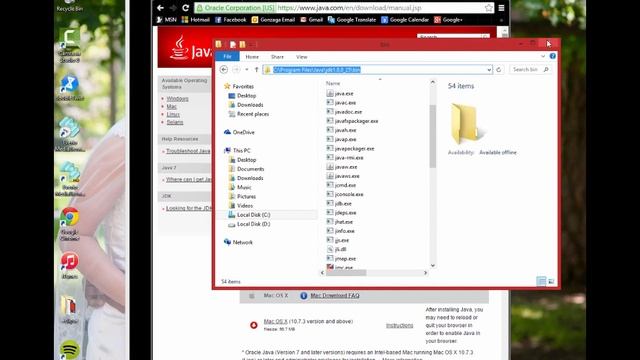Open Explorer help question mark icon

(x=552, y=56)
